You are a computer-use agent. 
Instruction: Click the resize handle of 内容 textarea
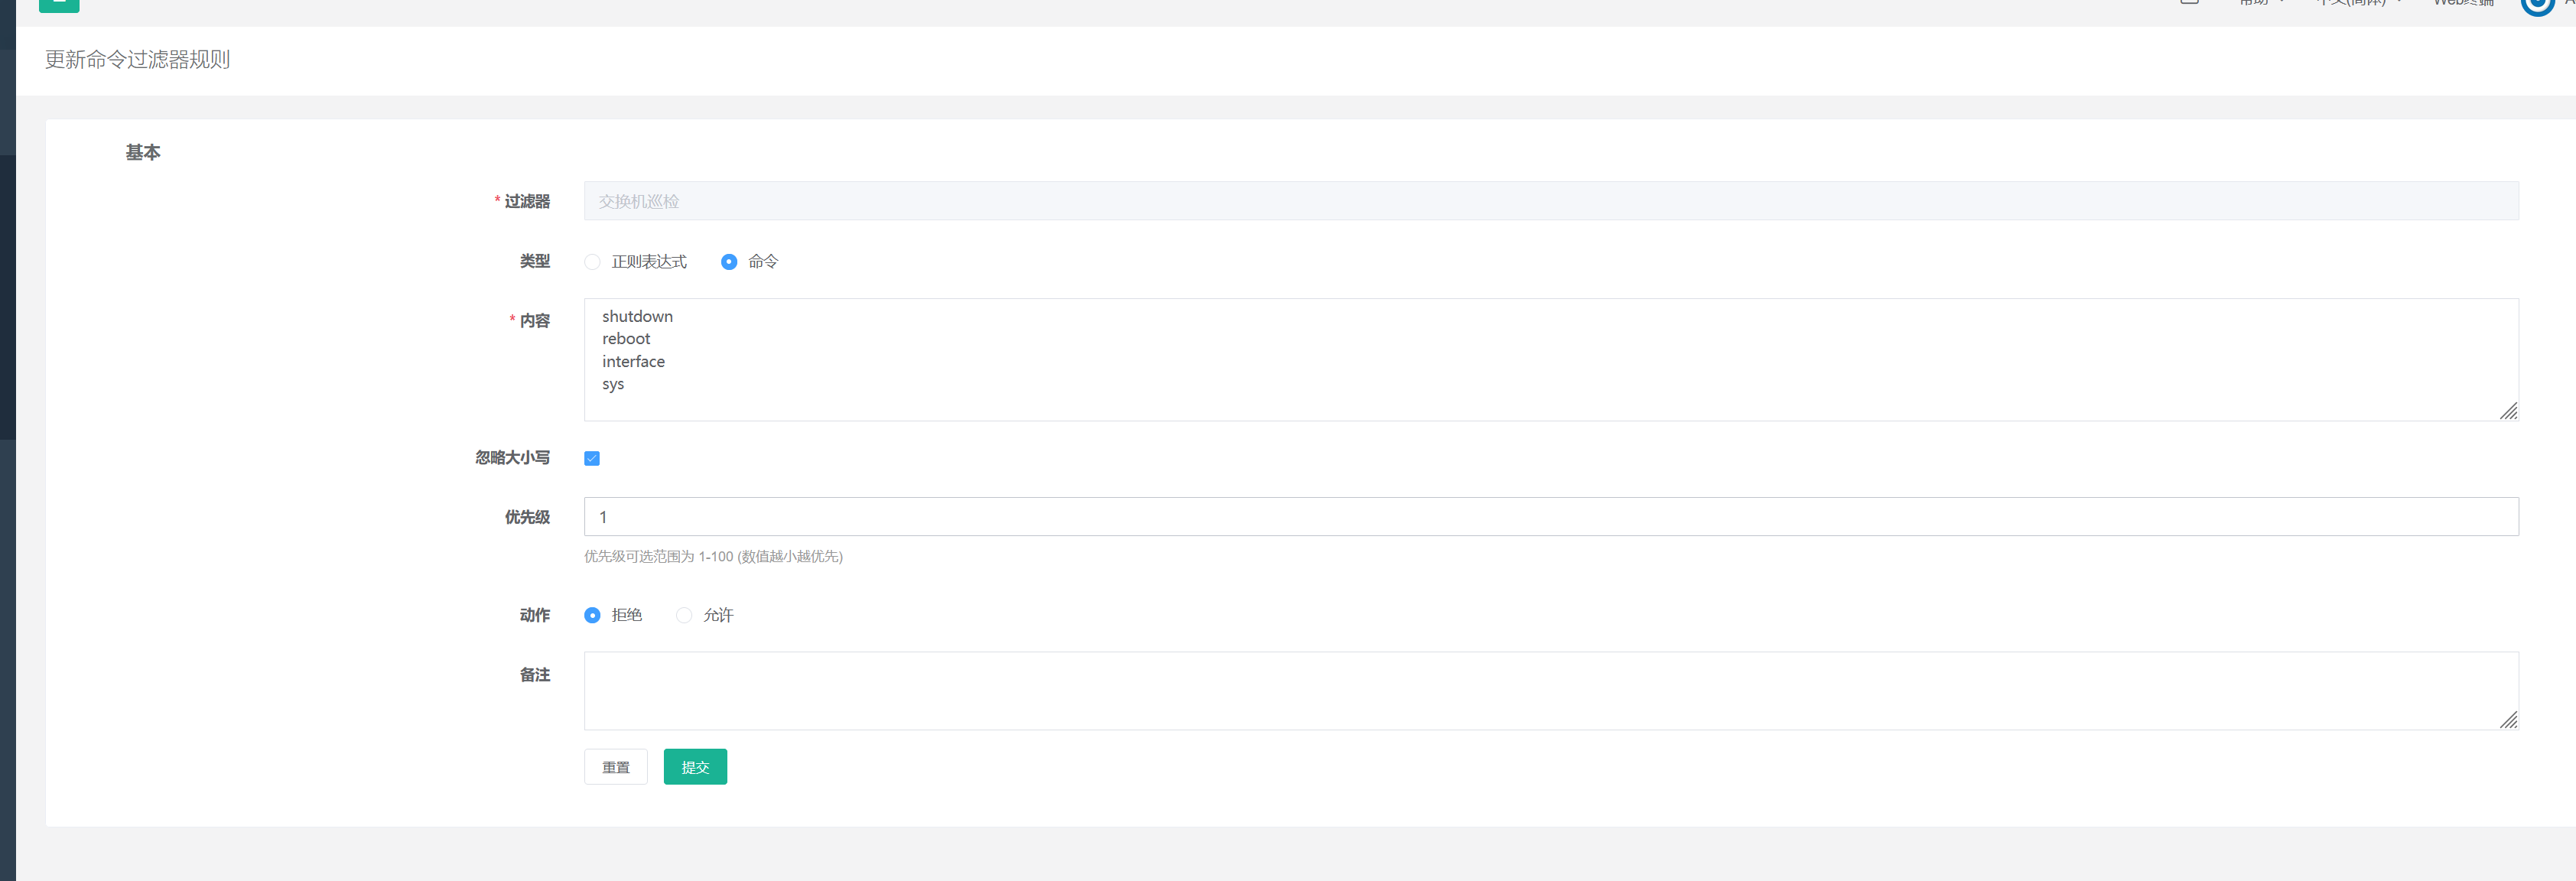[x=2508, y=410]
